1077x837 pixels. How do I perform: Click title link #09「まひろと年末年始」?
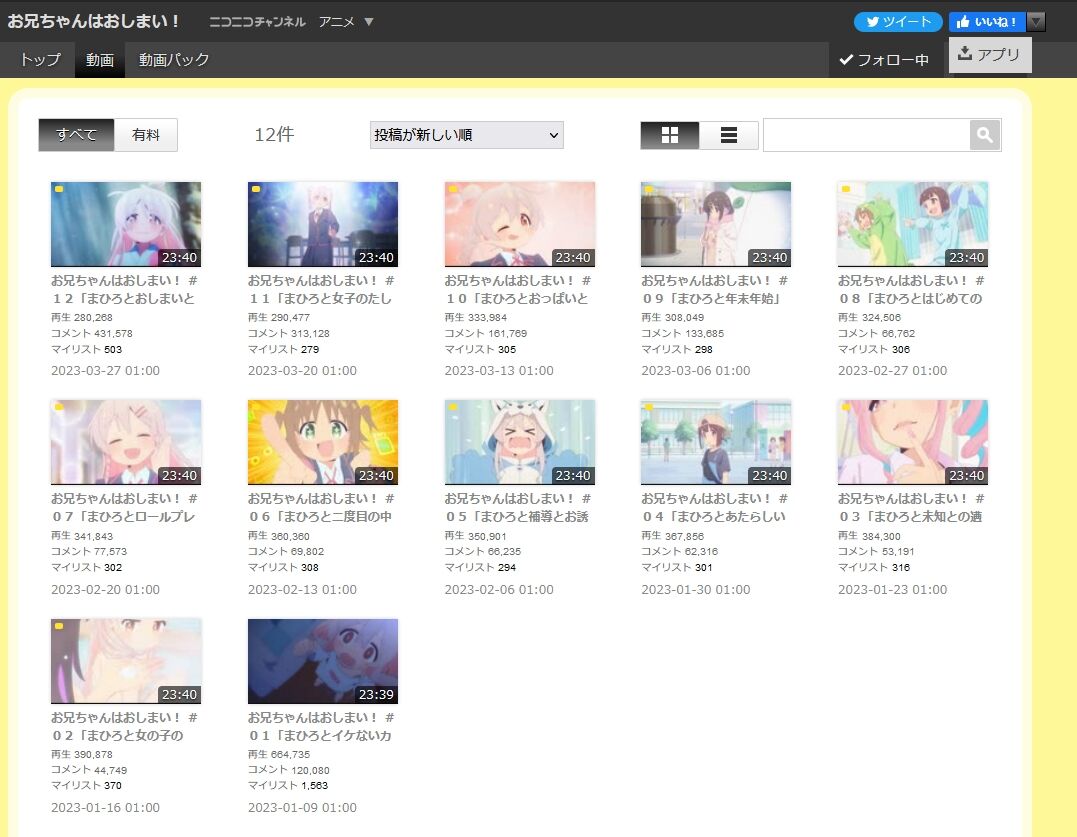click(714, 290)
